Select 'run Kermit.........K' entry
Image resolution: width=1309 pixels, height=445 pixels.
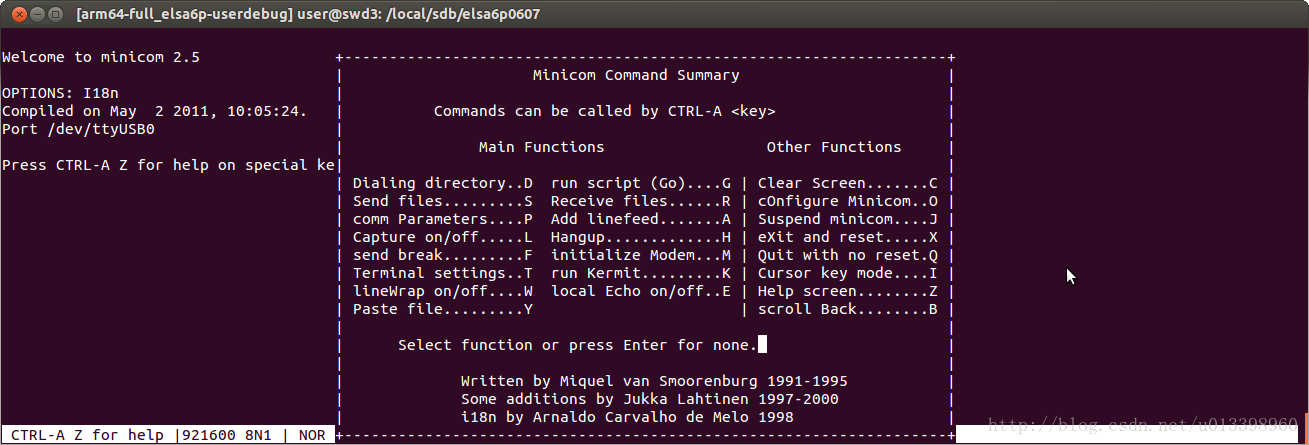pyautogui.click(x=641, y=273)
